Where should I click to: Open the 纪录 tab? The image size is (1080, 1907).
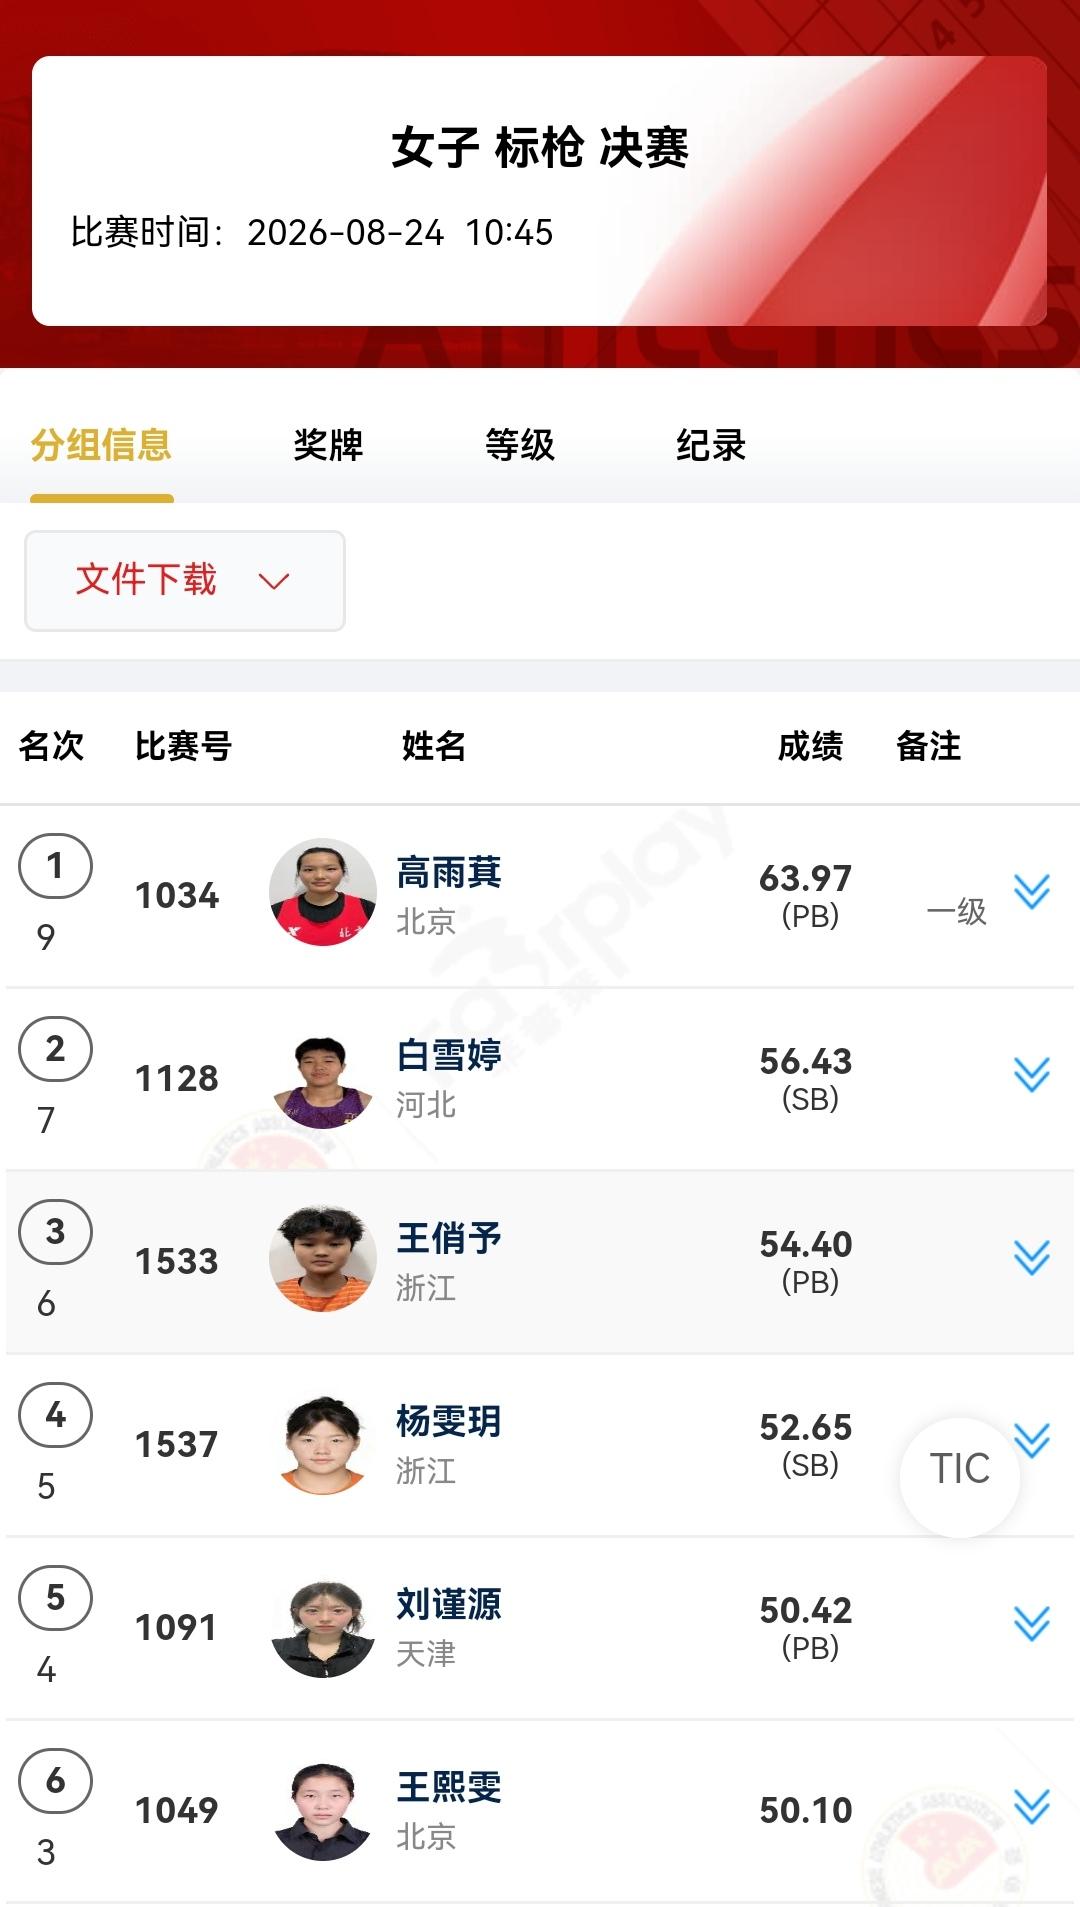coord(711,445)
